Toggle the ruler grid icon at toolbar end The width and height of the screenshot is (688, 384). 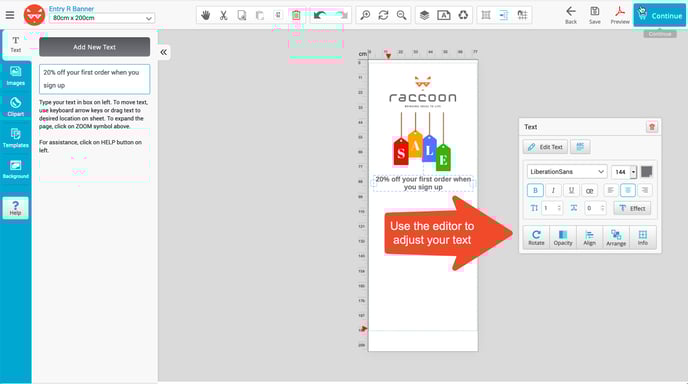coord(522,15)
